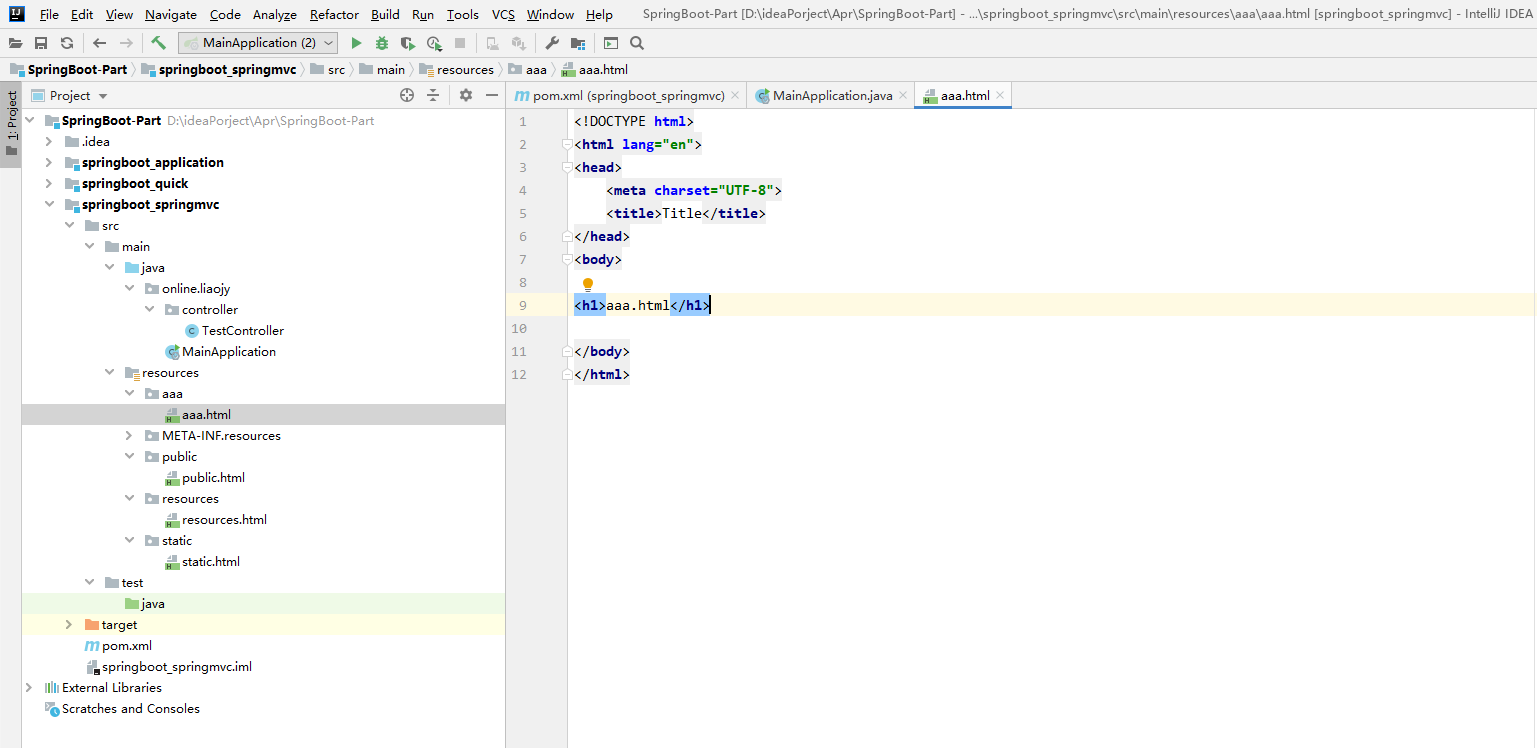This screenshot has height=748, width=1537.
Task: Click the Run Anything terminal-style icon
Action: point(611,43)
